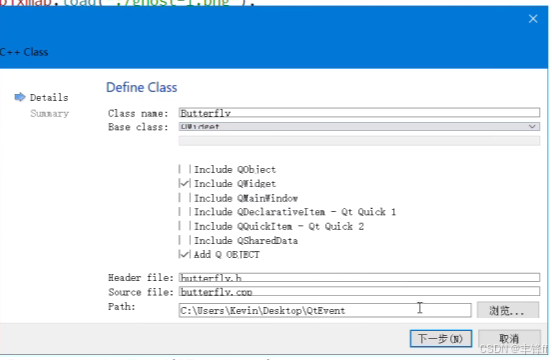This screenshot has height=360, width=552.
Task: Click the 取消 cancel button
Action: [509, 339]
